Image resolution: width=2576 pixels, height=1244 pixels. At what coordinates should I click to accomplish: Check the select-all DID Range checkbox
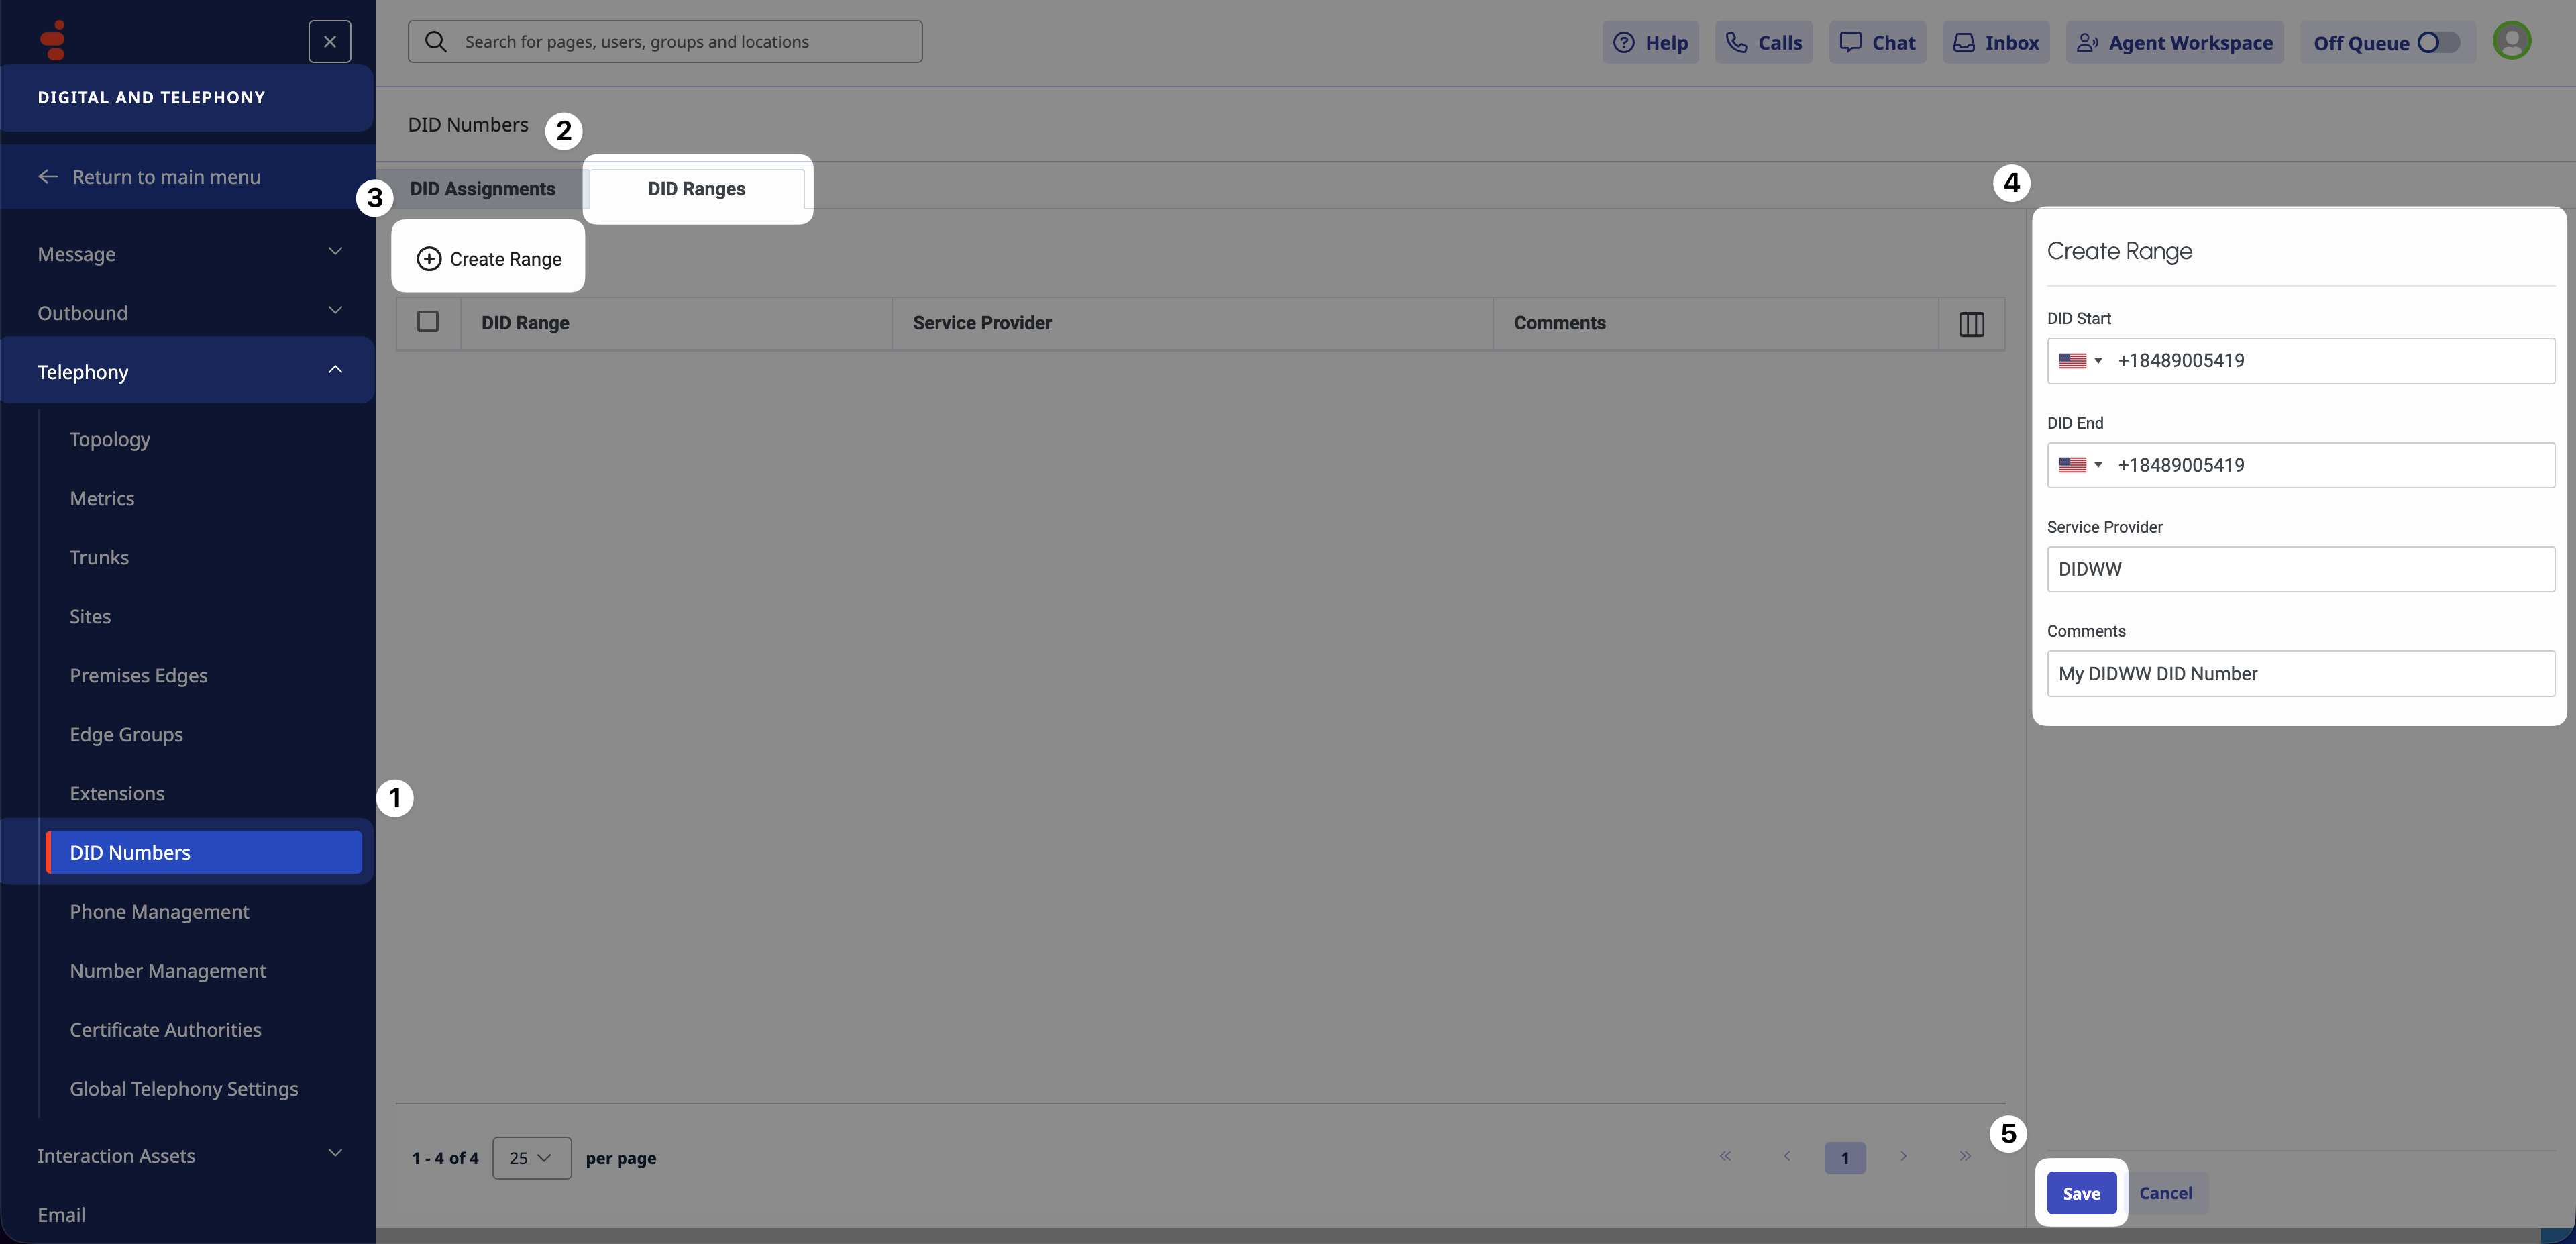[428, 322]
